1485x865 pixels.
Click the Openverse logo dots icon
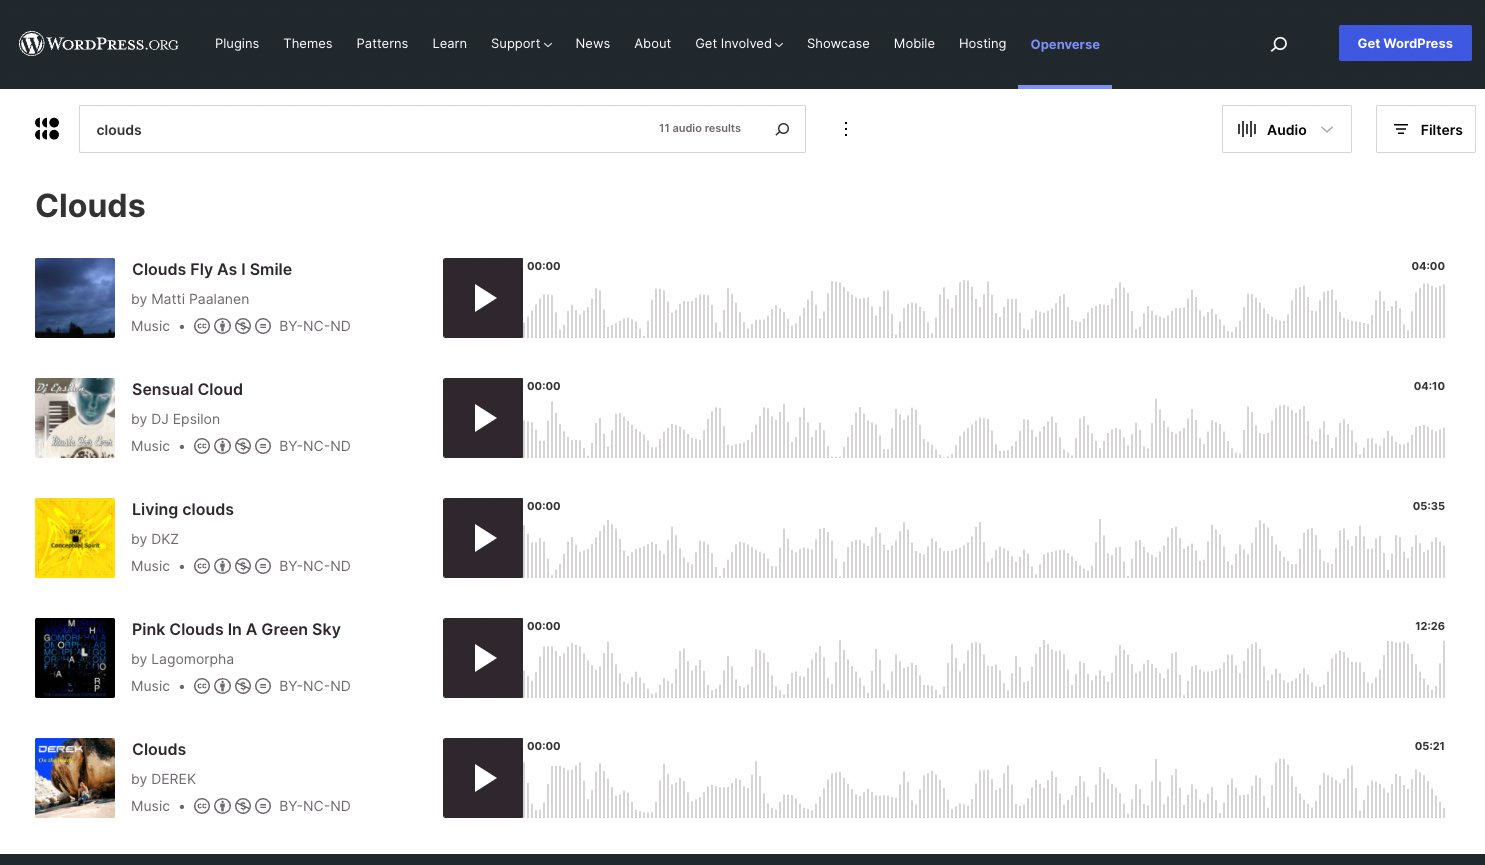(x=47, y=129)
